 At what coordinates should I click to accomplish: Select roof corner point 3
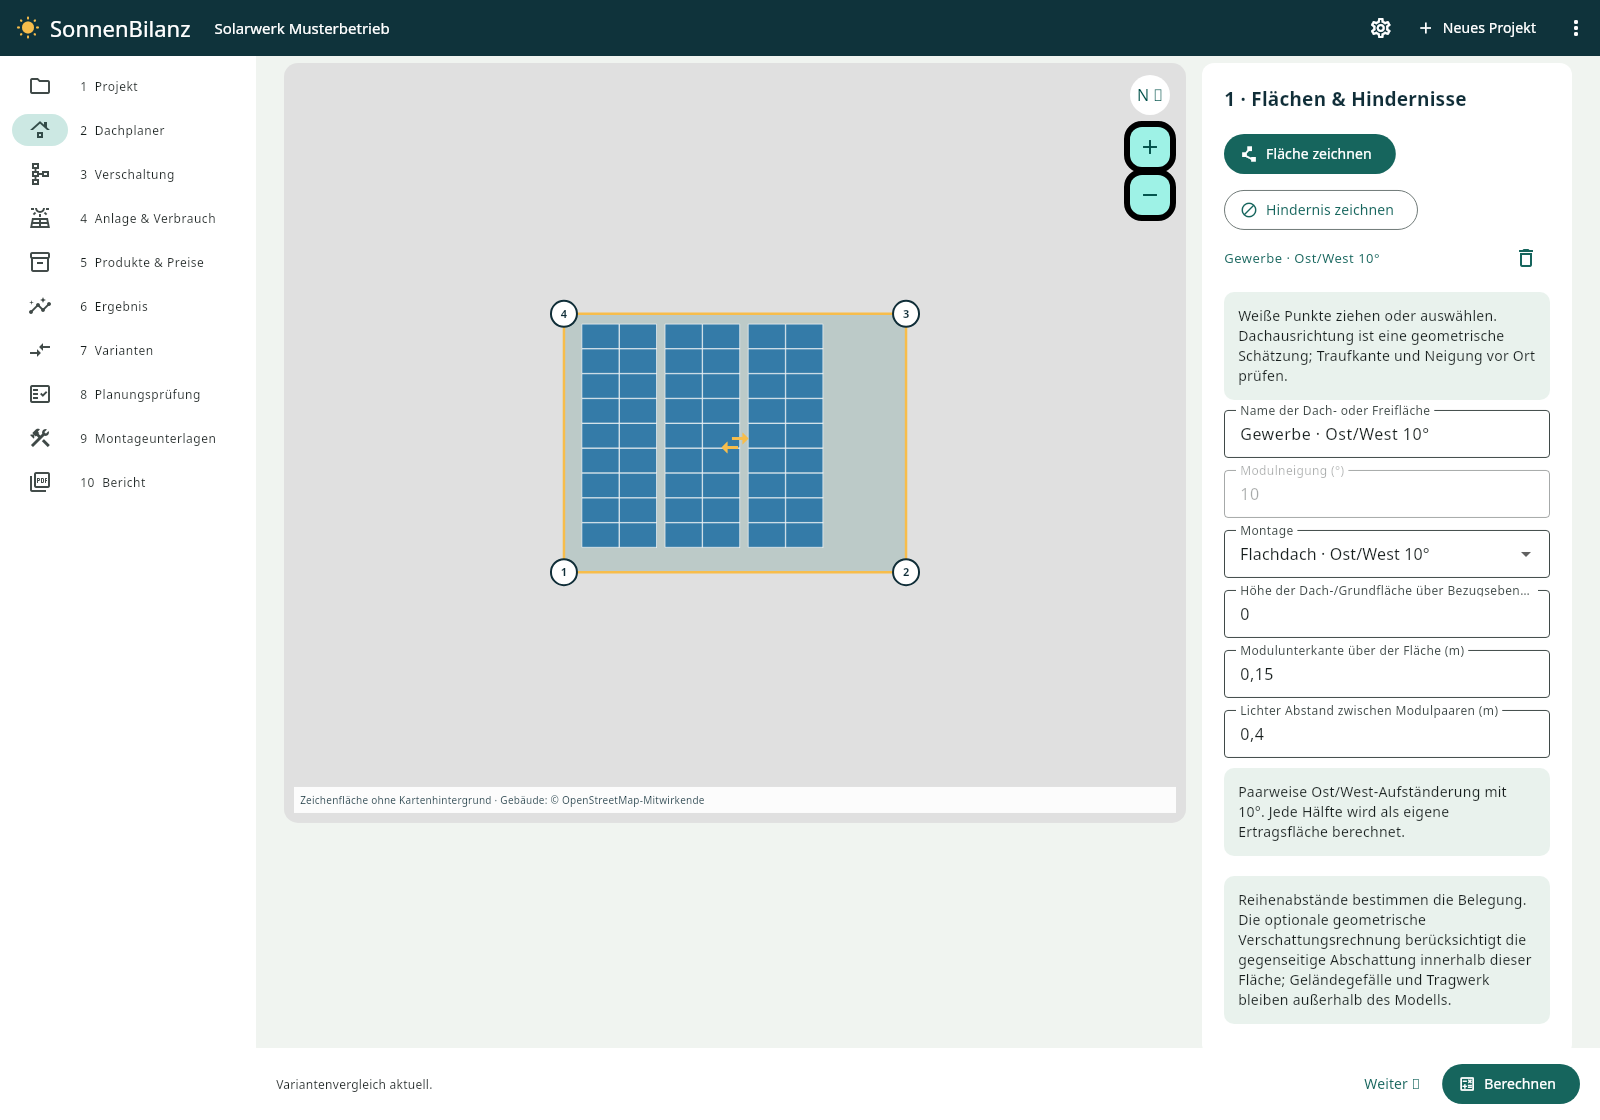click(x=906, y=314)
